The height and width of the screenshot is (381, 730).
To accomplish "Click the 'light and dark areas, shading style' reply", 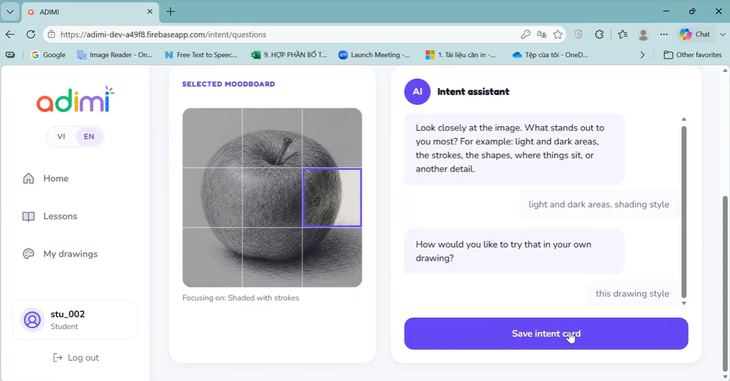I will coord(599,204).
